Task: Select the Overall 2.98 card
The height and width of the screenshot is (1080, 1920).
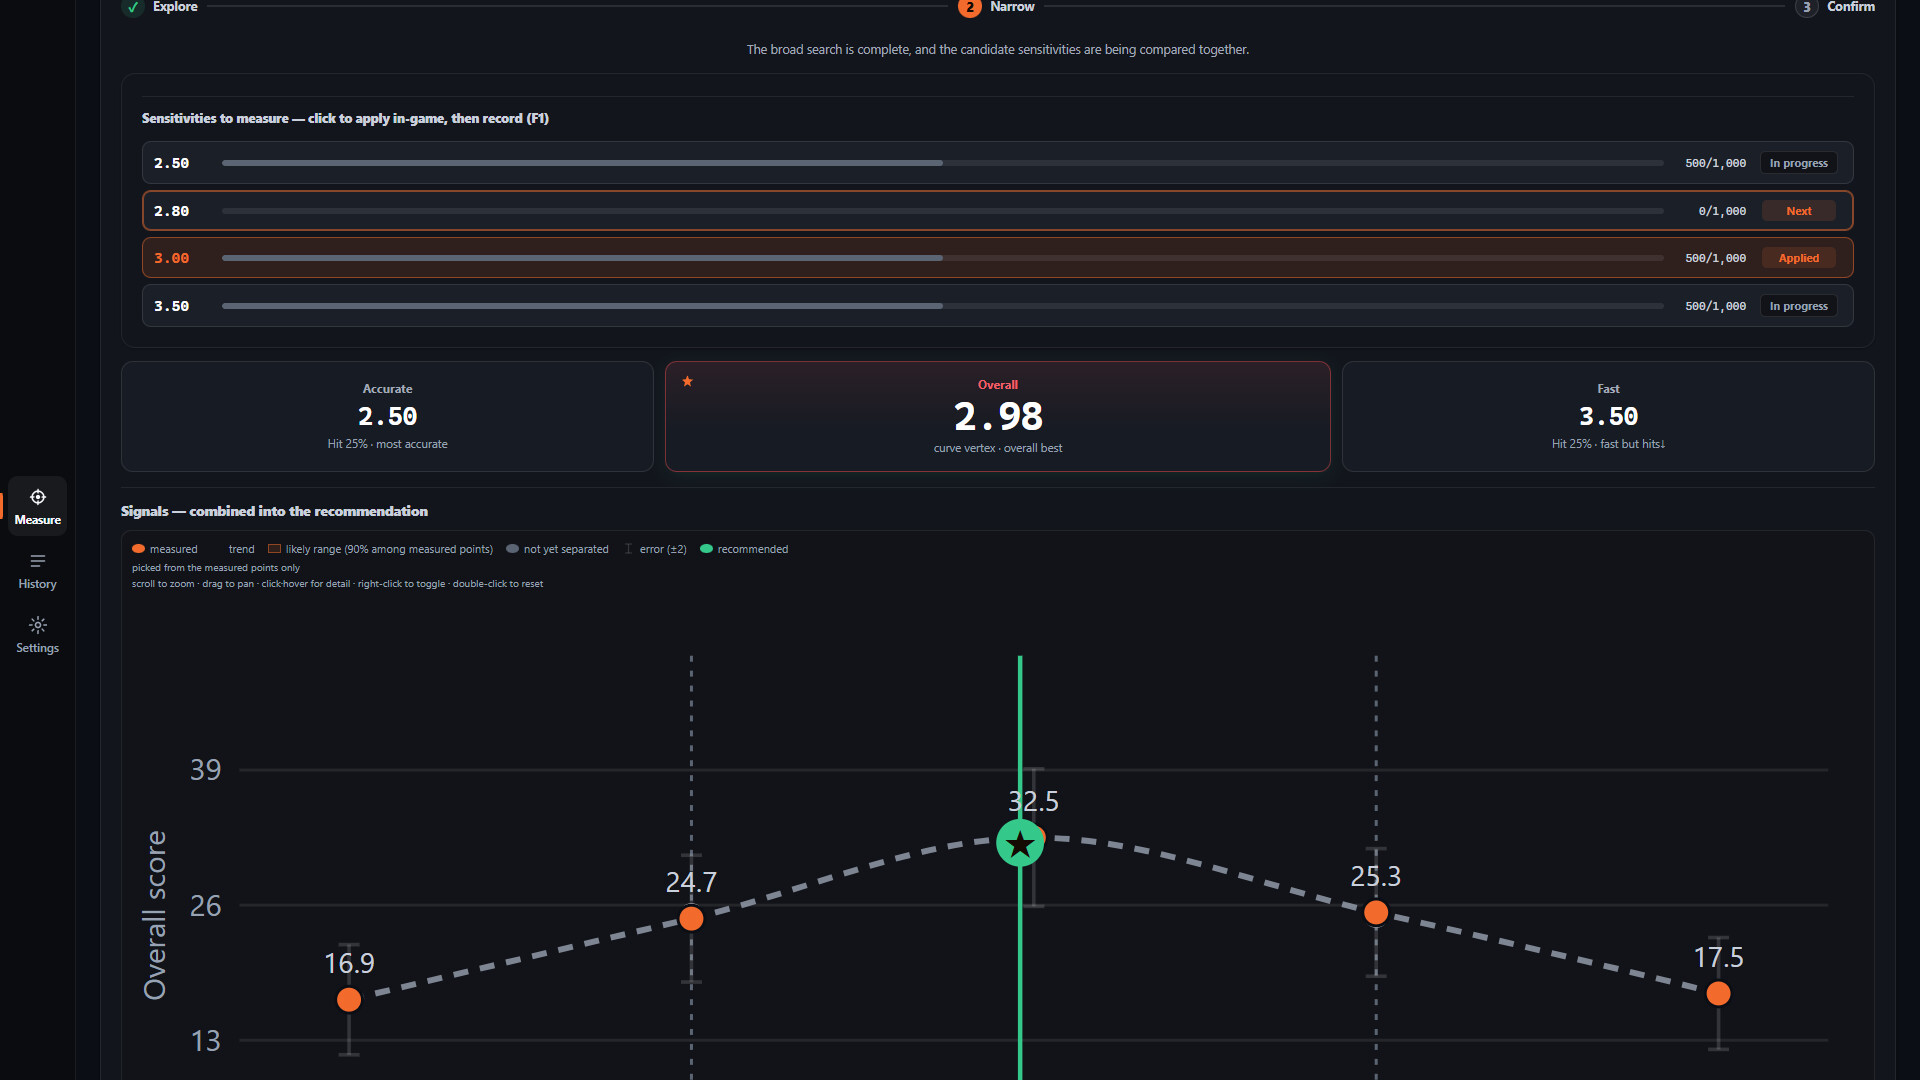Action: coord(997,416)
